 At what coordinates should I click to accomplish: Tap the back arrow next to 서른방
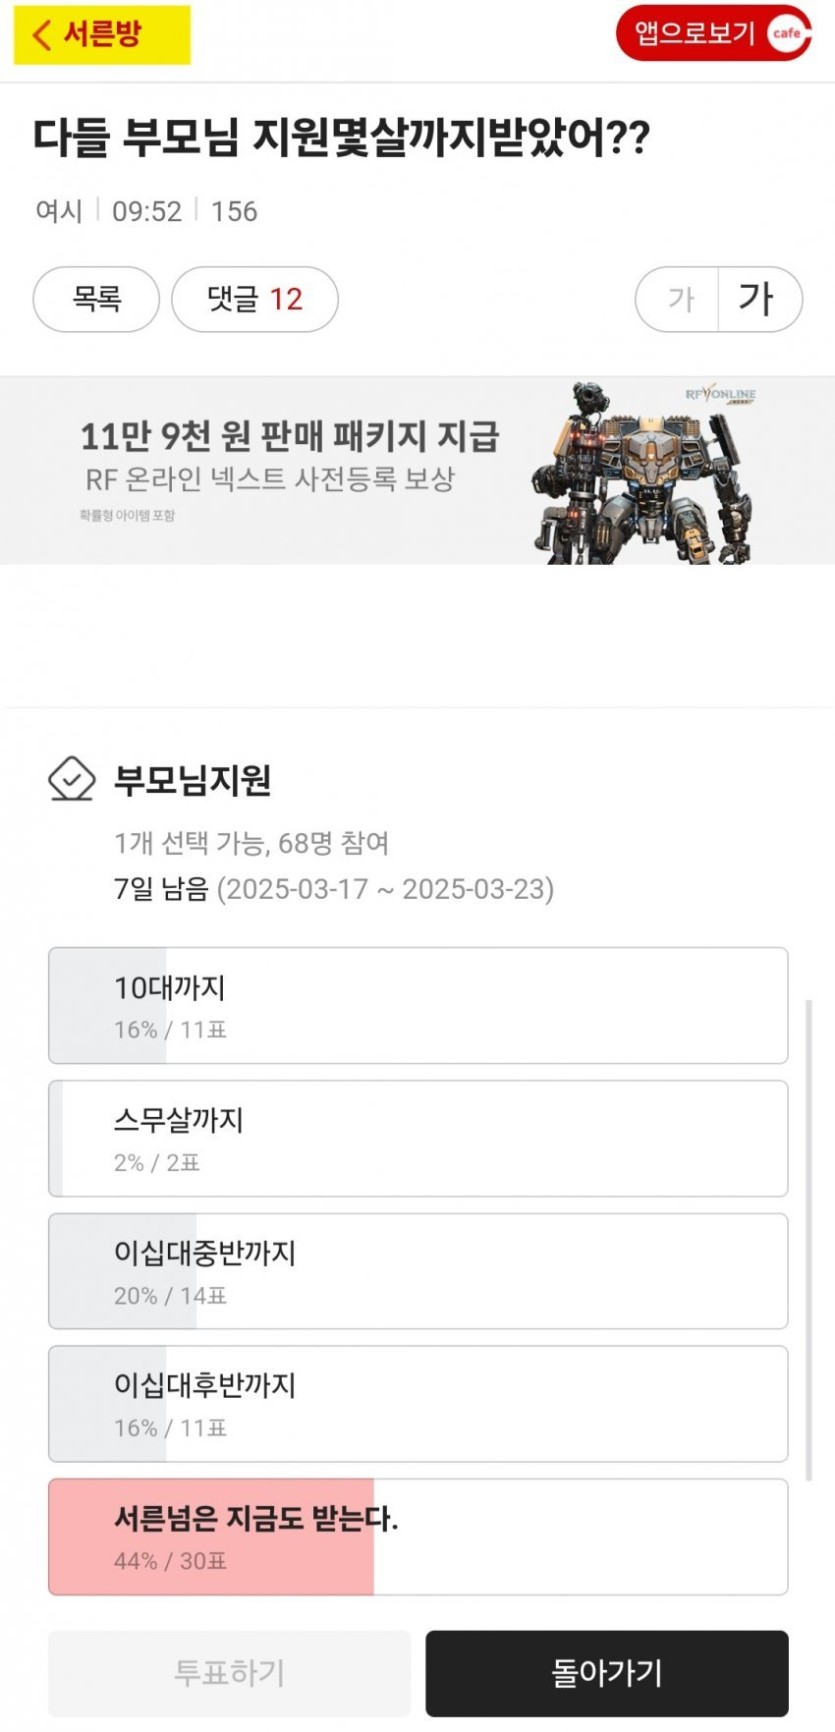pyautogui.click(x=41, y=35)
